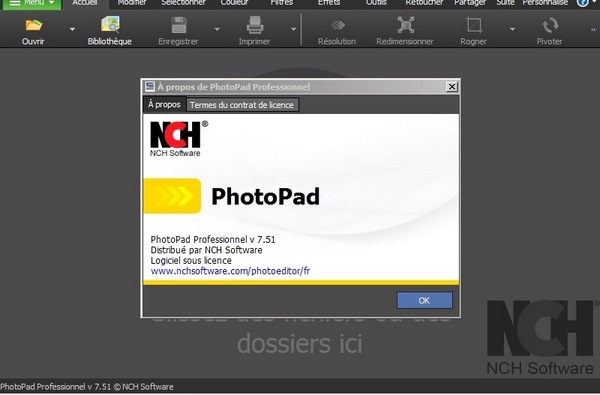Select the À propos dialog tab
Image resolution: width=600 pixels, height=395 pixels.
(x=165, y=104)
